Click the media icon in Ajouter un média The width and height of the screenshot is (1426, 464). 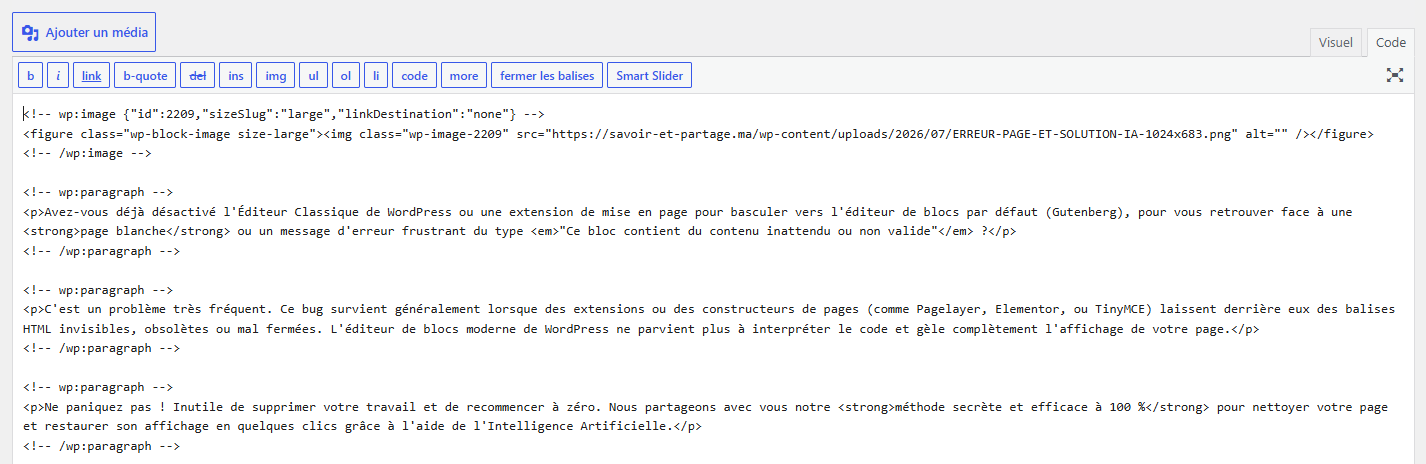31,32
